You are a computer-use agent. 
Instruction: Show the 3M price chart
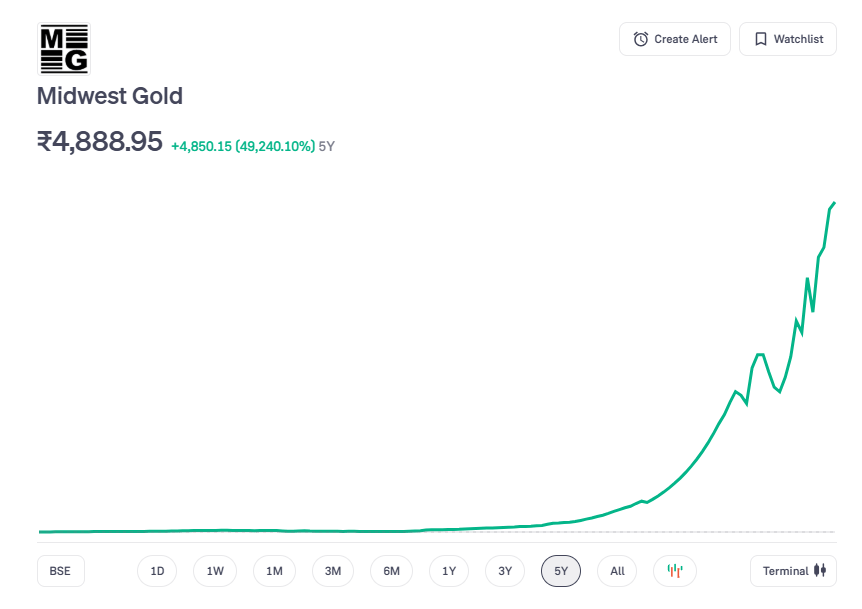[x=333, y=571]
